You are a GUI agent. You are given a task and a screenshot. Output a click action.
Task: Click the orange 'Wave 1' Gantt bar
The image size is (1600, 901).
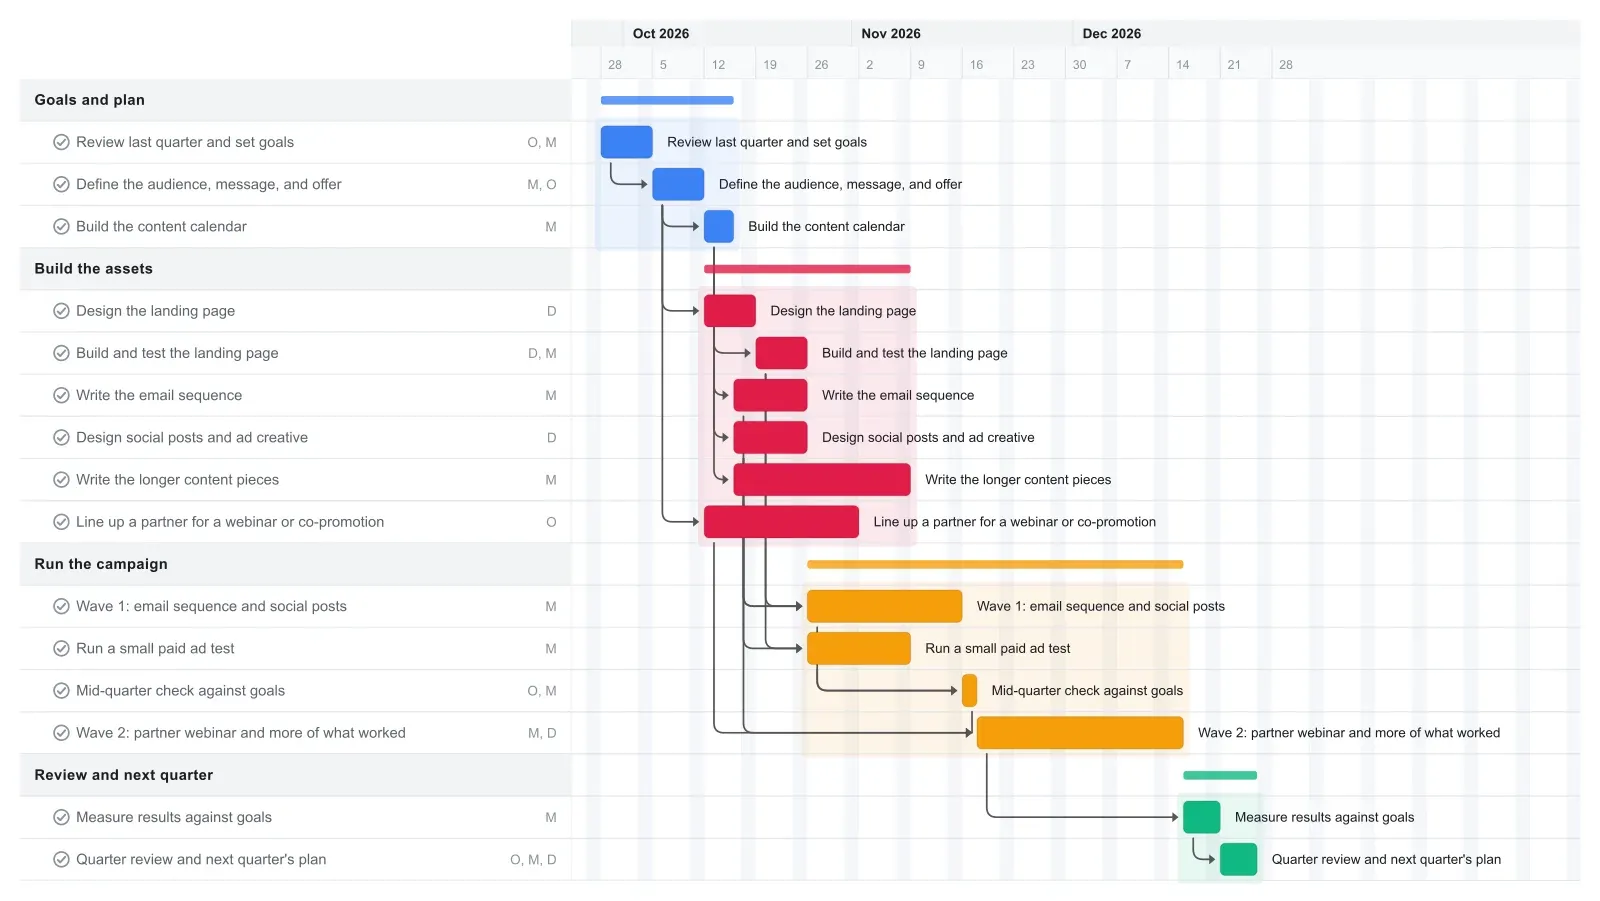pyautogui.click(x=884, y=606)
